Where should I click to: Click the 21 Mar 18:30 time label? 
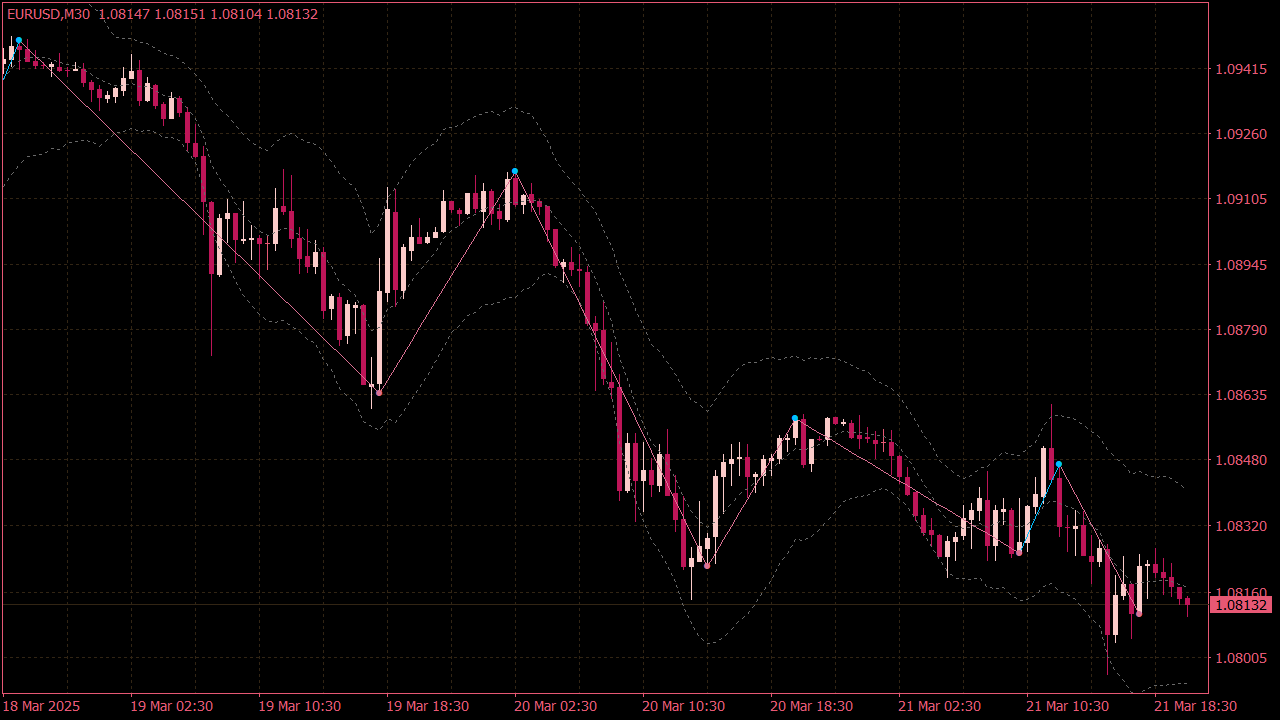[x=1196, y=706]
